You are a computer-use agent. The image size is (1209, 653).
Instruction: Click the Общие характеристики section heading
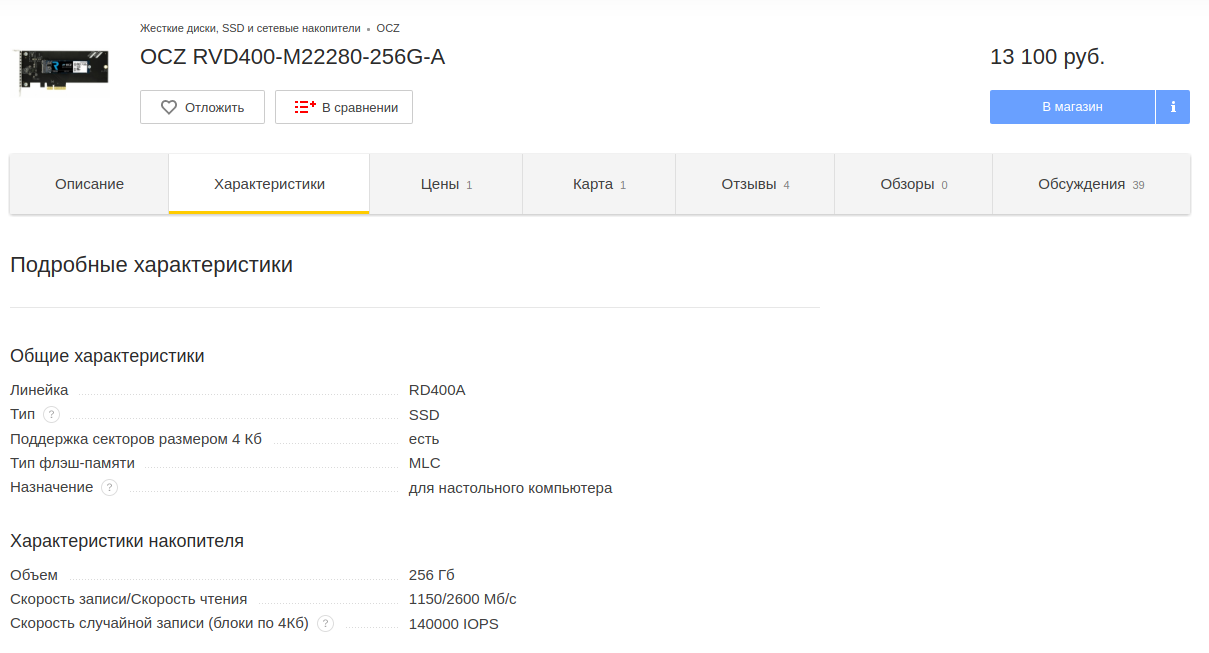tap(107, 356)
